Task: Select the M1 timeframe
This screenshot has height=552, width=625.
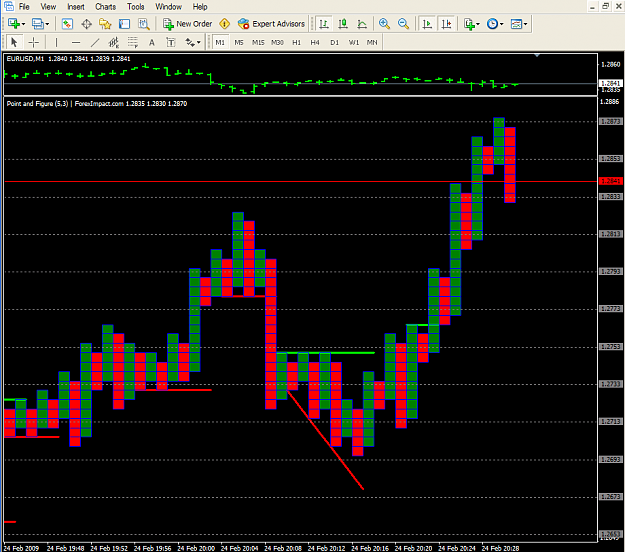Action: point(220,42)
